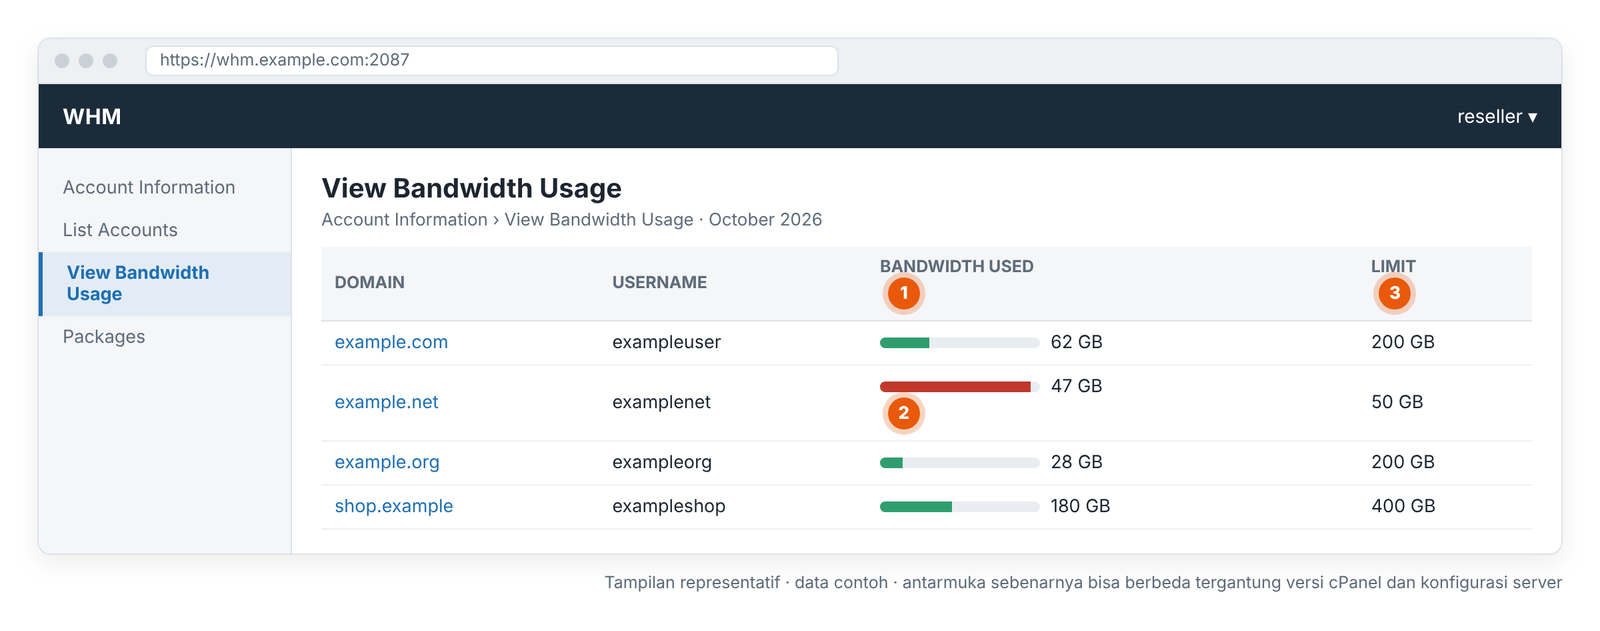Click the View Bandwidth Usage page heading
Viewport: 1600px width, 631px height.
[x=472, y=188]
